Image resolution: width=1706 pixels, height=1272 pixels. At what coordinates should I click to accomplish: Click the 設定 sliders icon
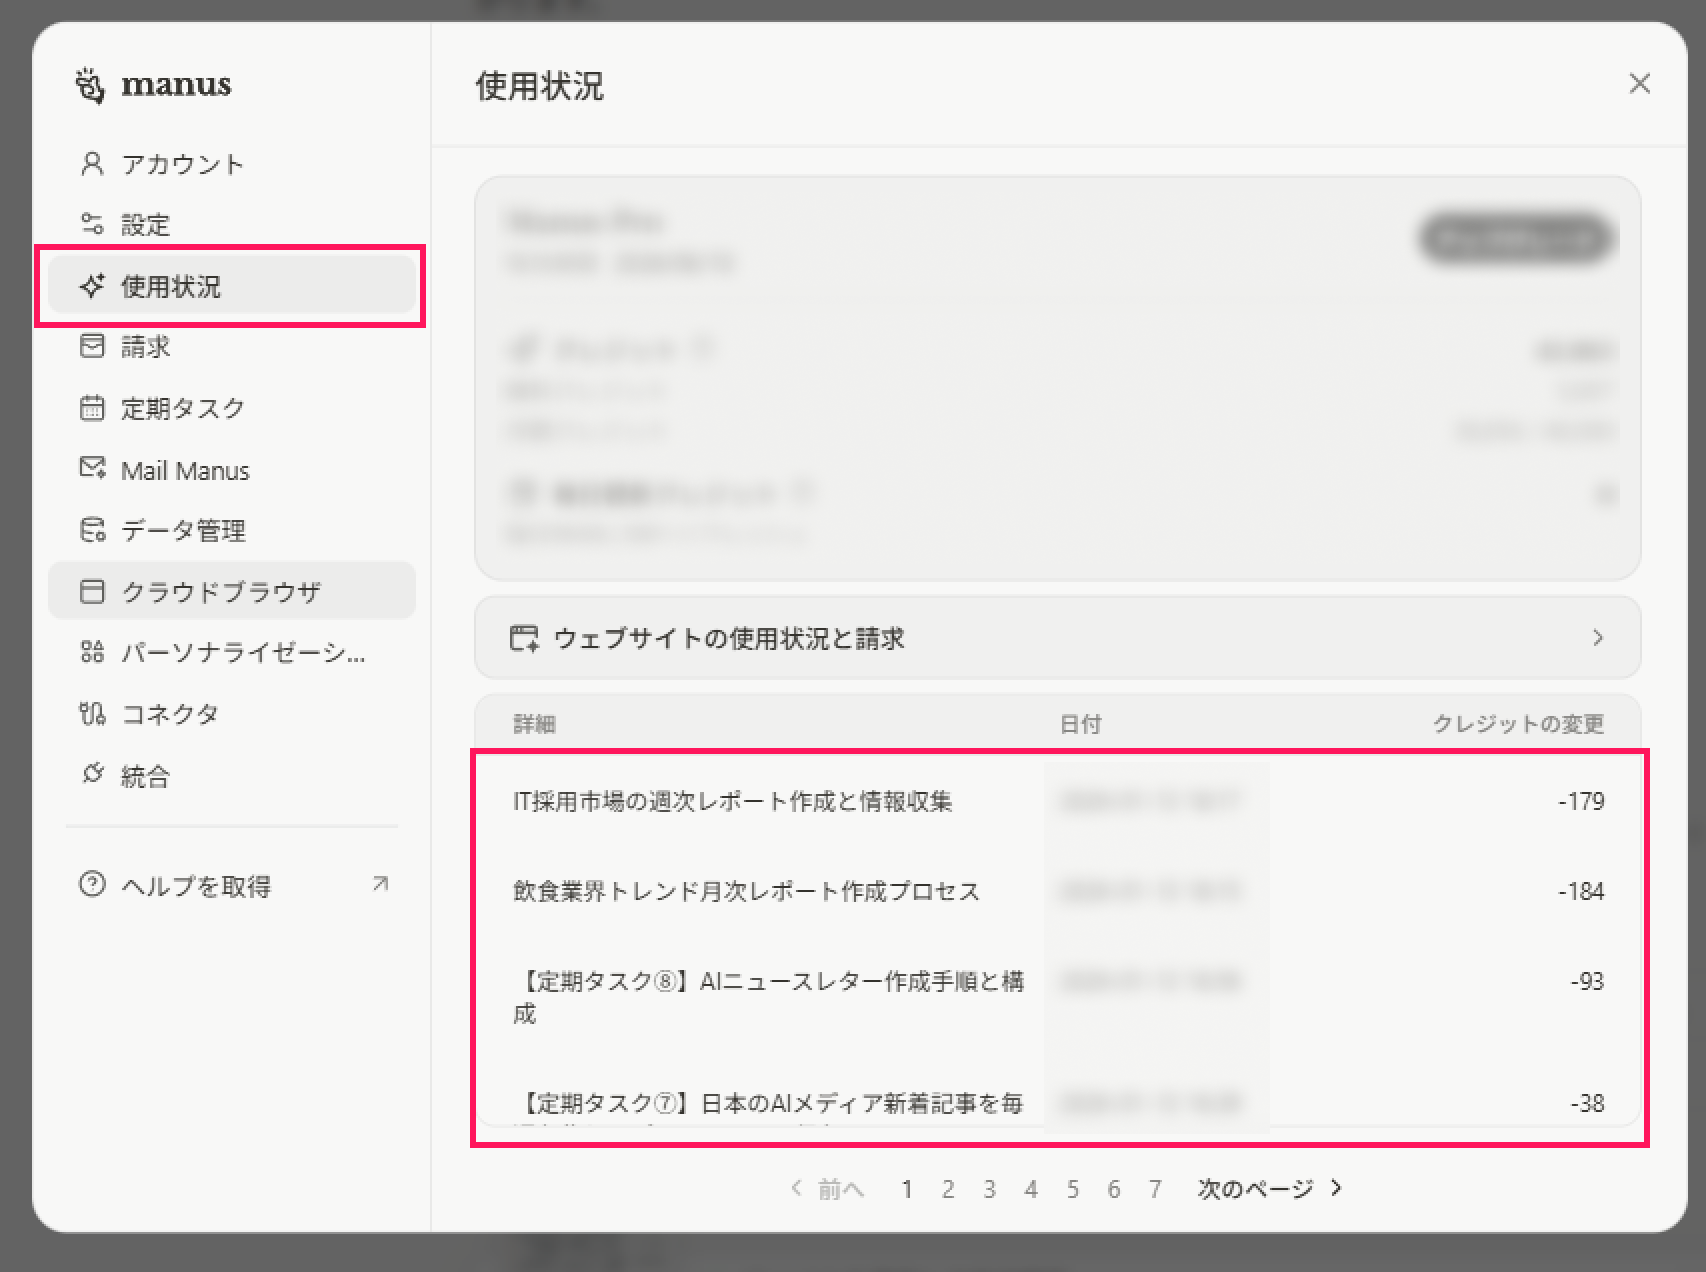92,224
